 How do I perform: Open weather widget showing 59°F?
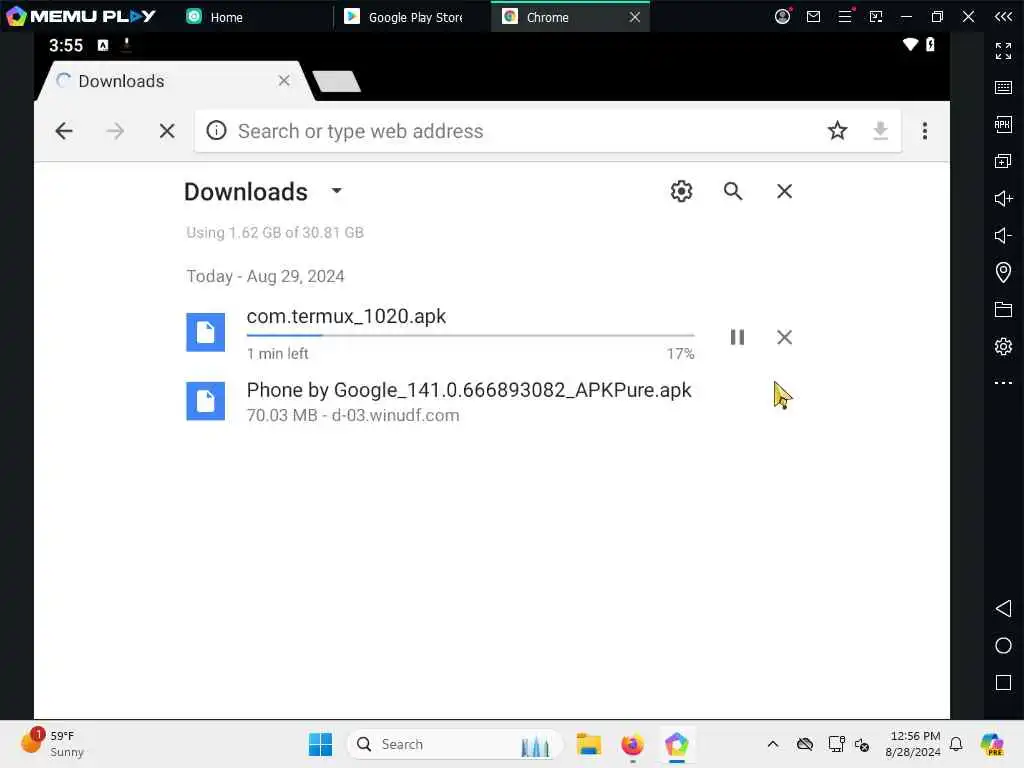(52, 743)
